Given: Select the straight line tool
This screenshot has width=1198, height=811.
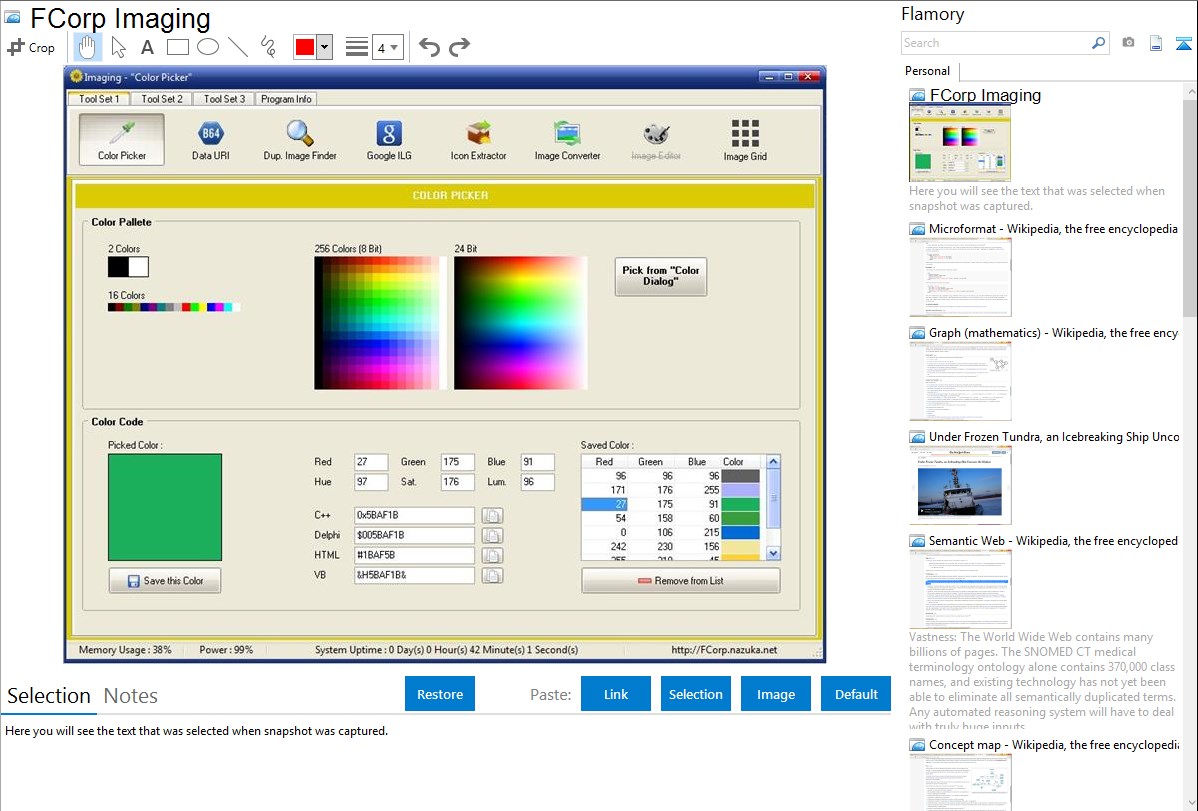Looking at the screenshot, I should pyautogui.click(x=238, y=47).
